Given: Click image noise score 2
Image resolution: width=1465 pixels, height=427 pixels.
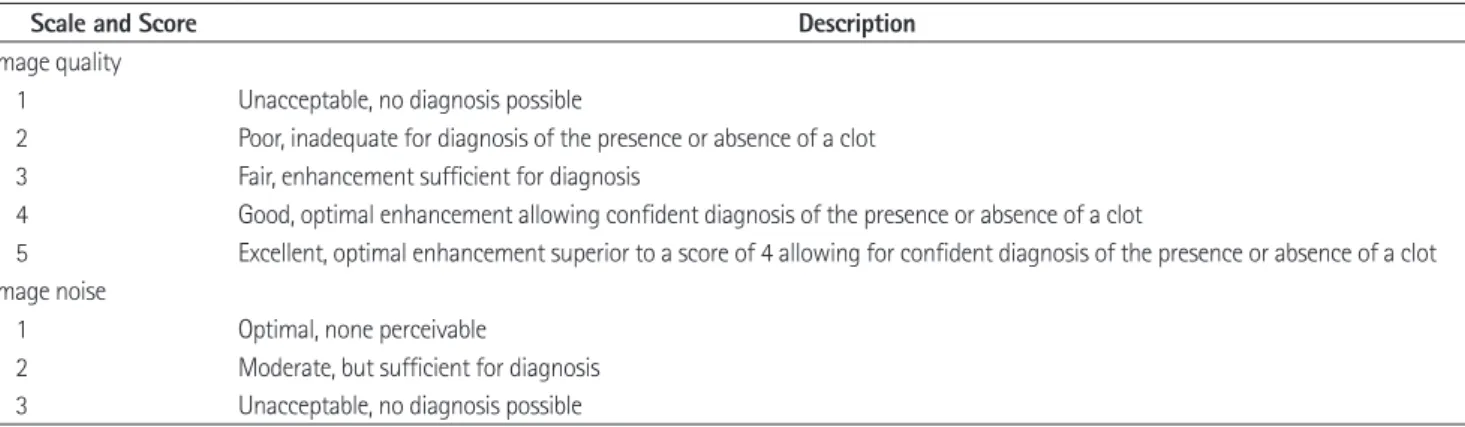Looking at the screenshot, I should point(21,368).
